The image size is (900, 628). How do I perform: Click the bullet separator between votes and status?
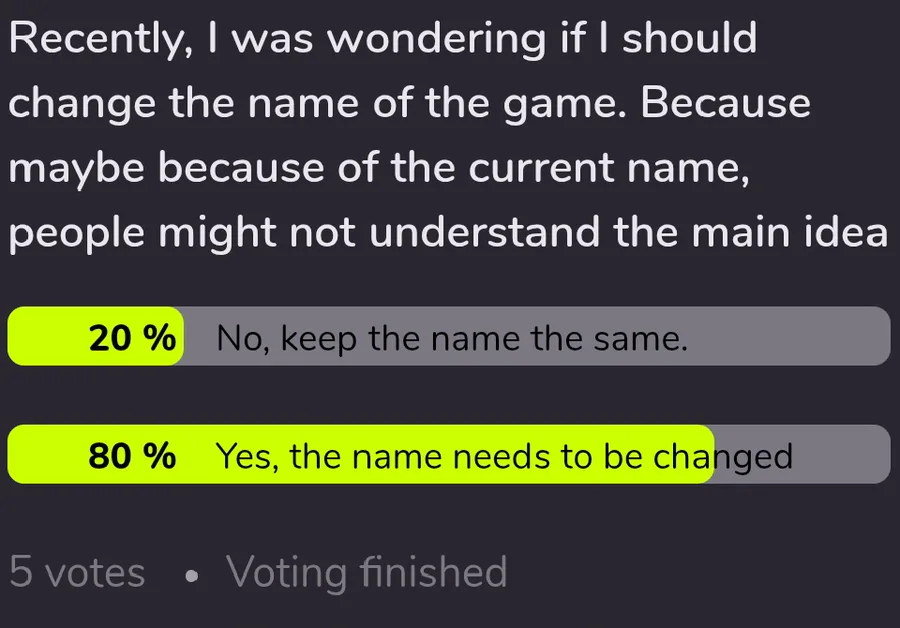pyautogui.click(x=192, y=575)
